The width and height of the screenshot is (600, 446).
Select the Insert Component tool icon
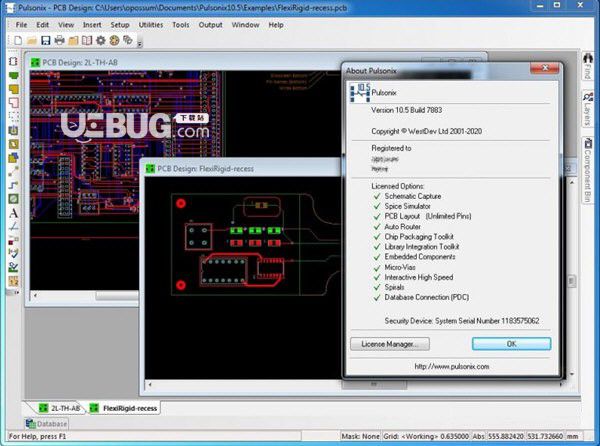(13, 62)
